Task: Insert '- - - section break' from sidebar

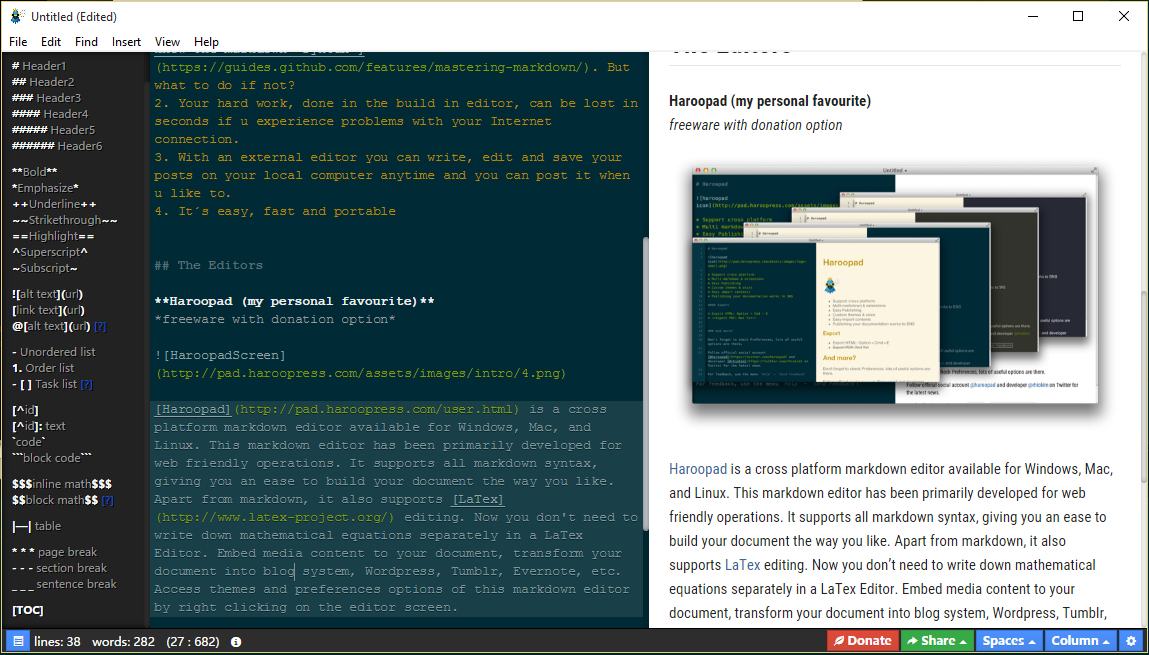Action: pyautogui.click(x=59, y=569)
